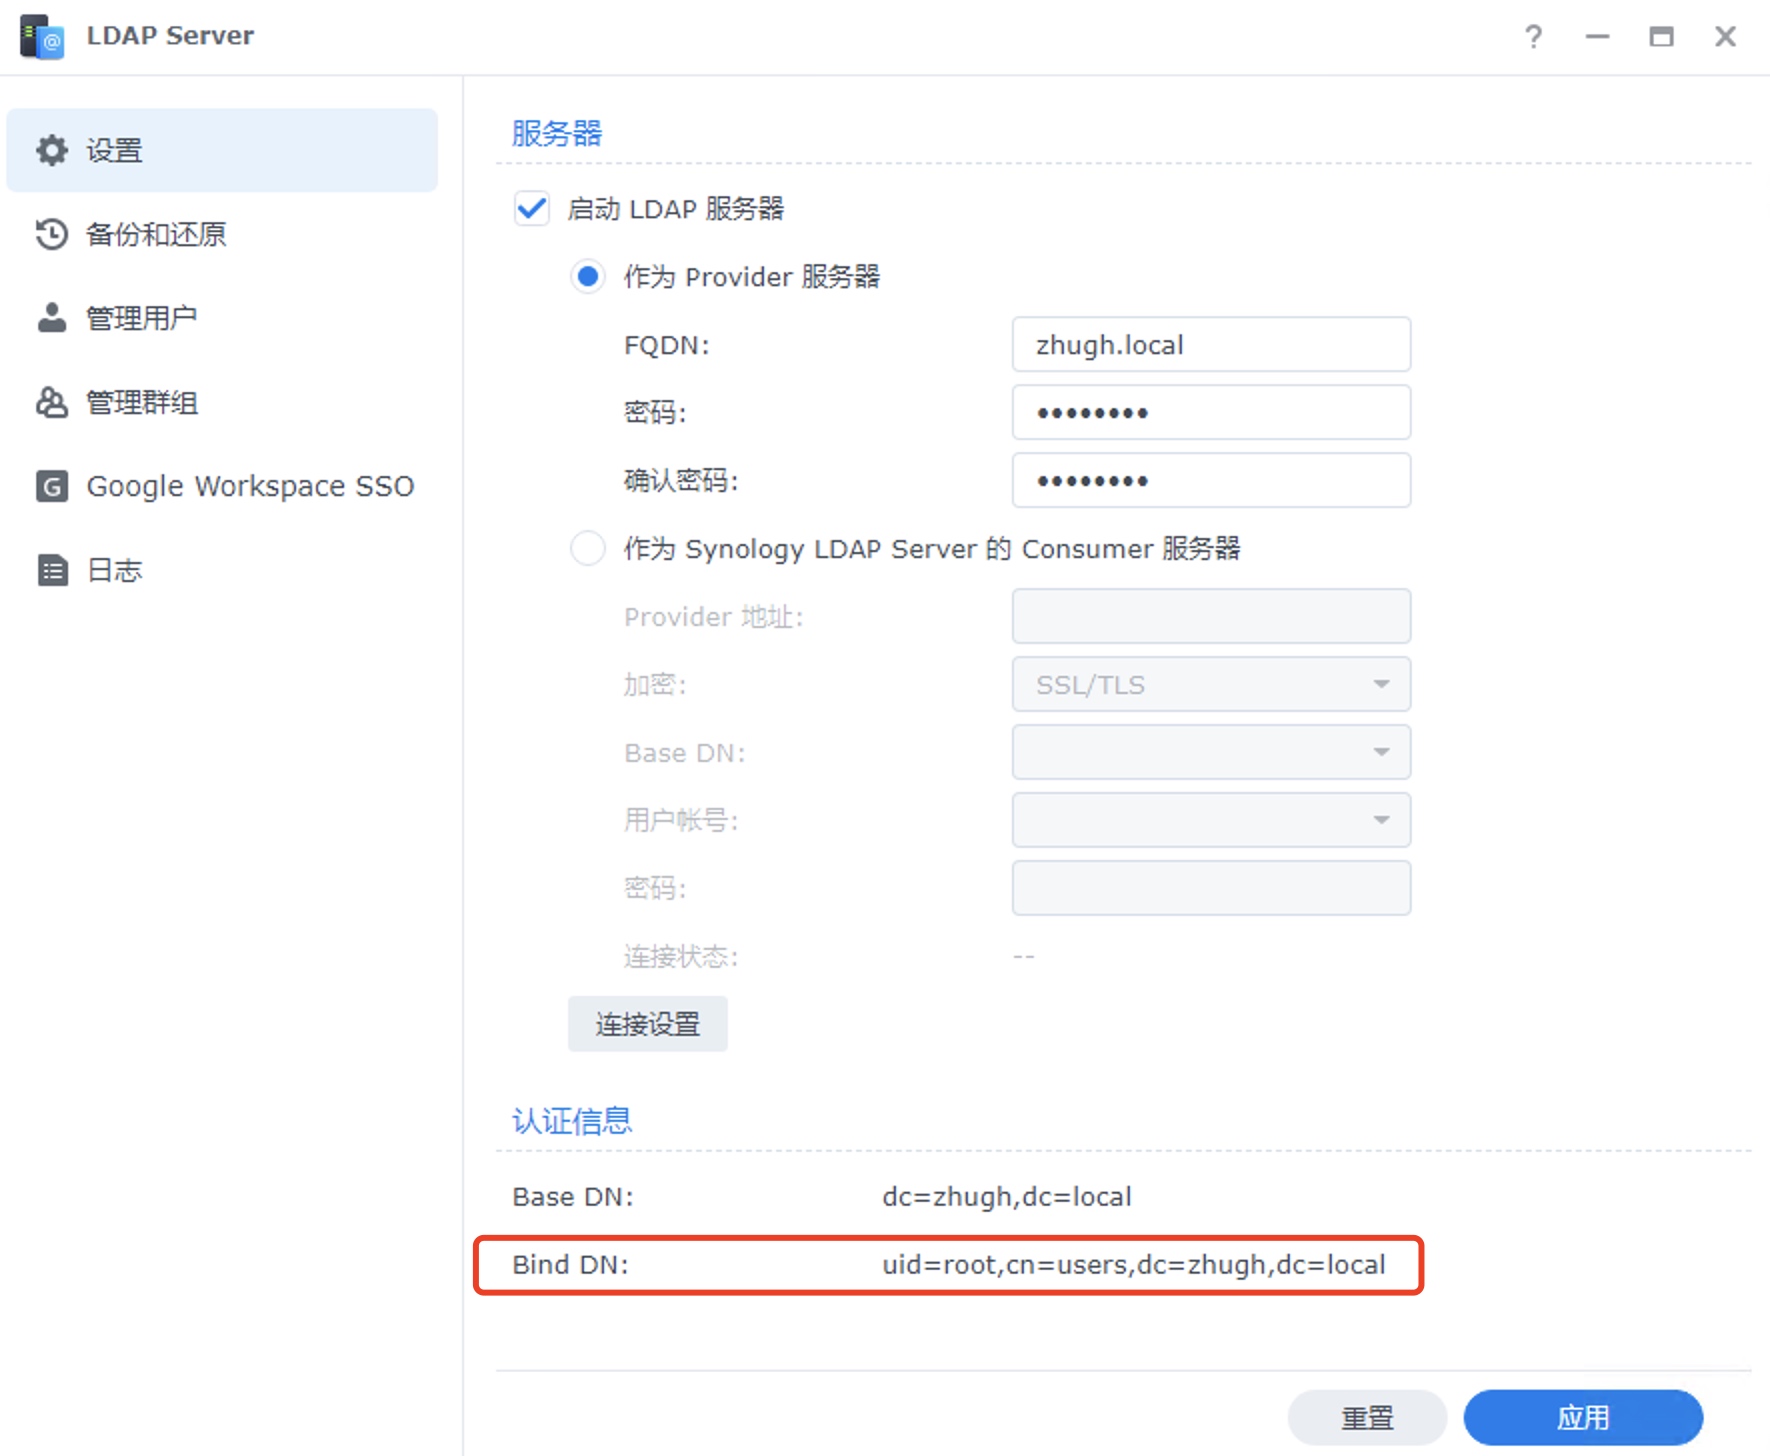Click the 重置 reset button

(x=1367, y=1418)
